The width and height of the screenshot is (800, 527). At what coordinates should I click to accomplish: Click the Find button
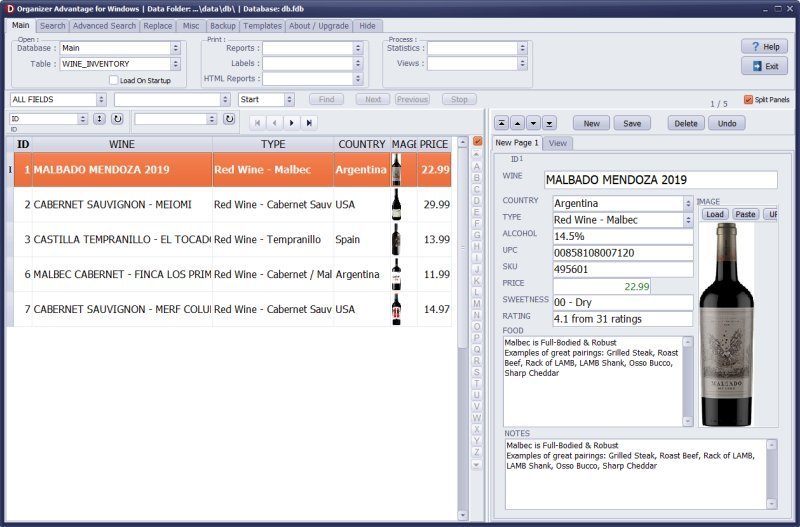(327, 99)
